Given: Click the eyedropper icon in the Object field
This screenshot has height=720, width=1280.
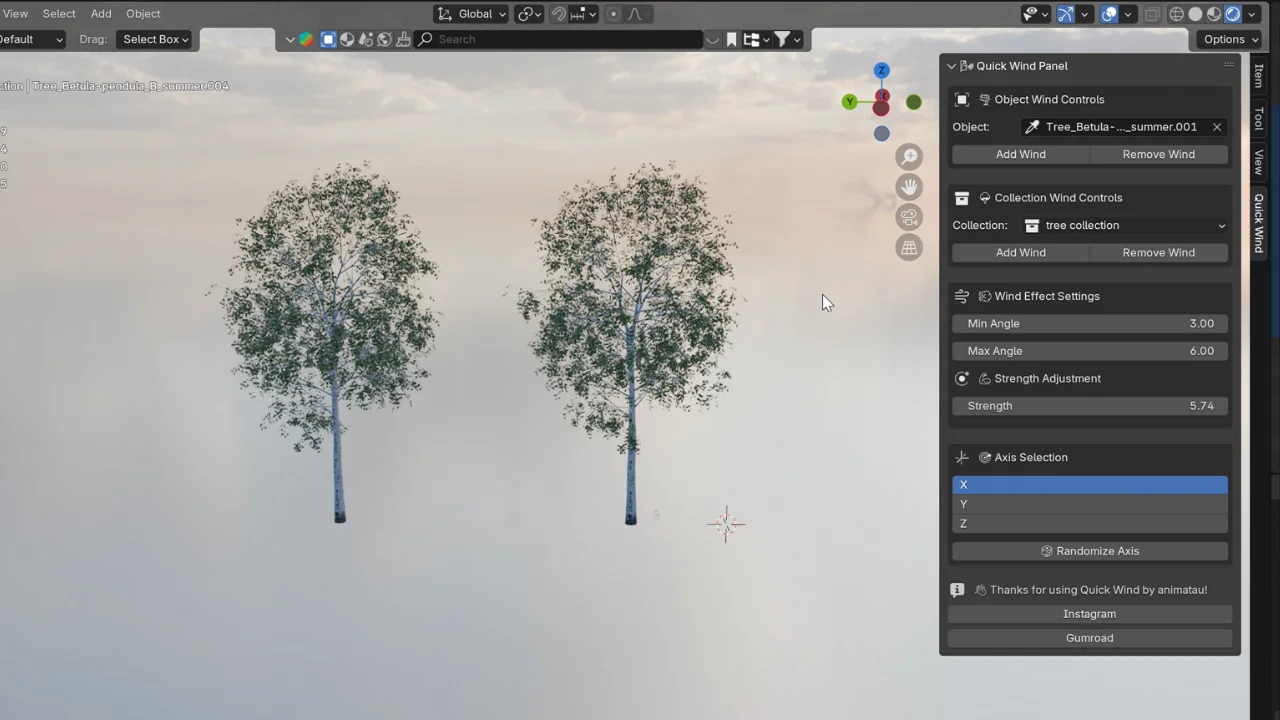Looking at the screenshot, I should pyautogui.click(x=1032, y=126).
